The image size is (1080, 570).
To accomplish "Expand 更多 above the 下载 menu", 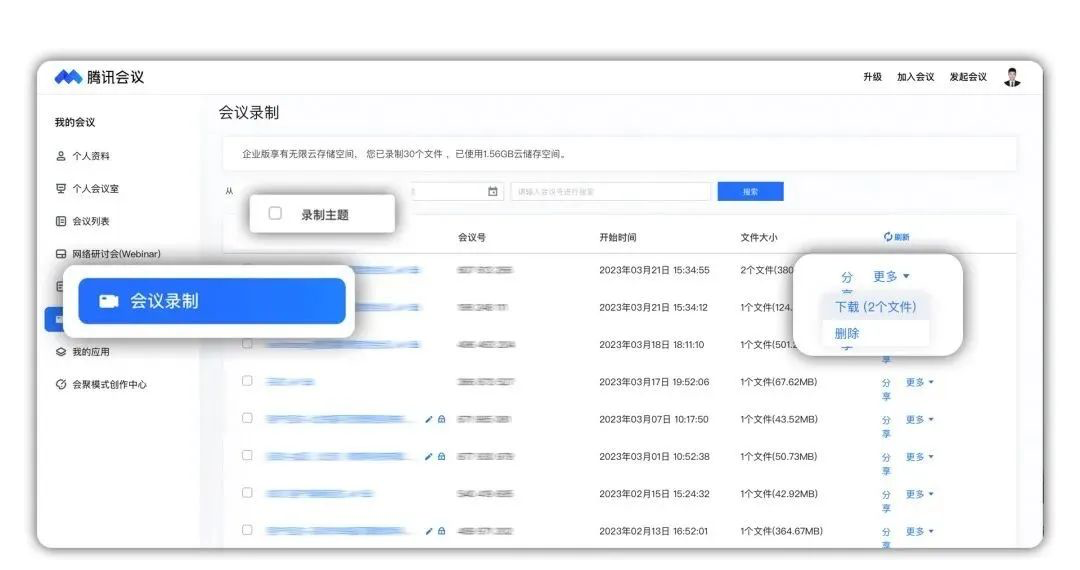I will 891,276.
